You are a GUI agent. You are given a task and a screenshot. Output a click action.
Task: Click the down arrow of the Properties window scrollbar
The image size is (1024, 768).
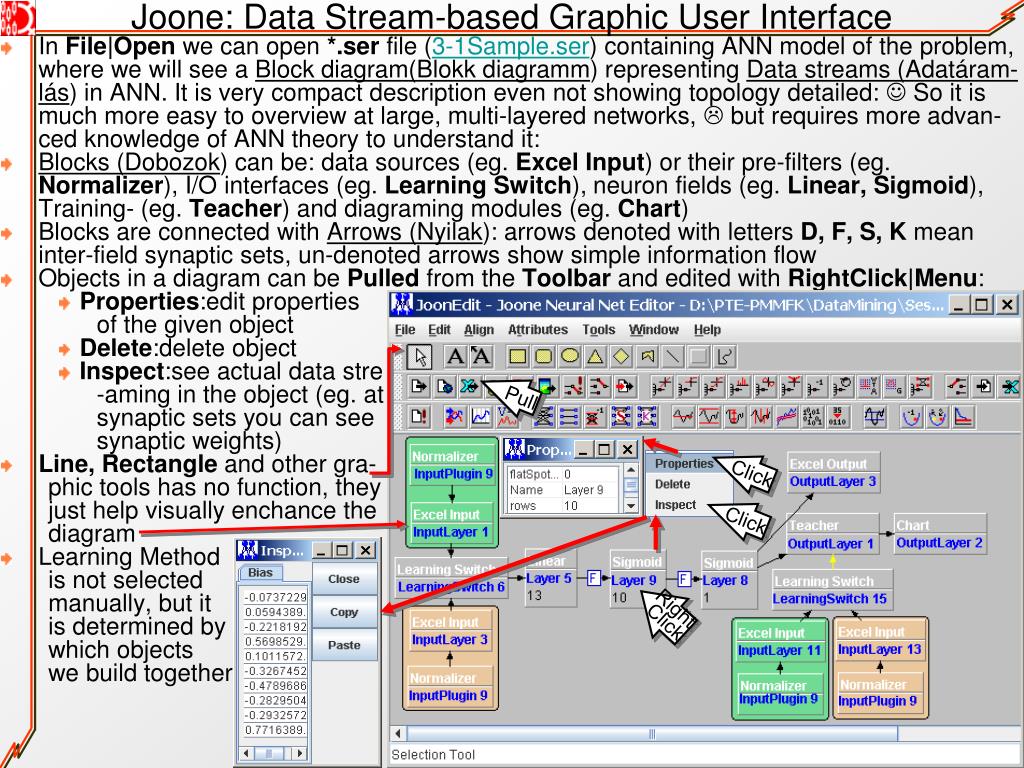[630, 505]
